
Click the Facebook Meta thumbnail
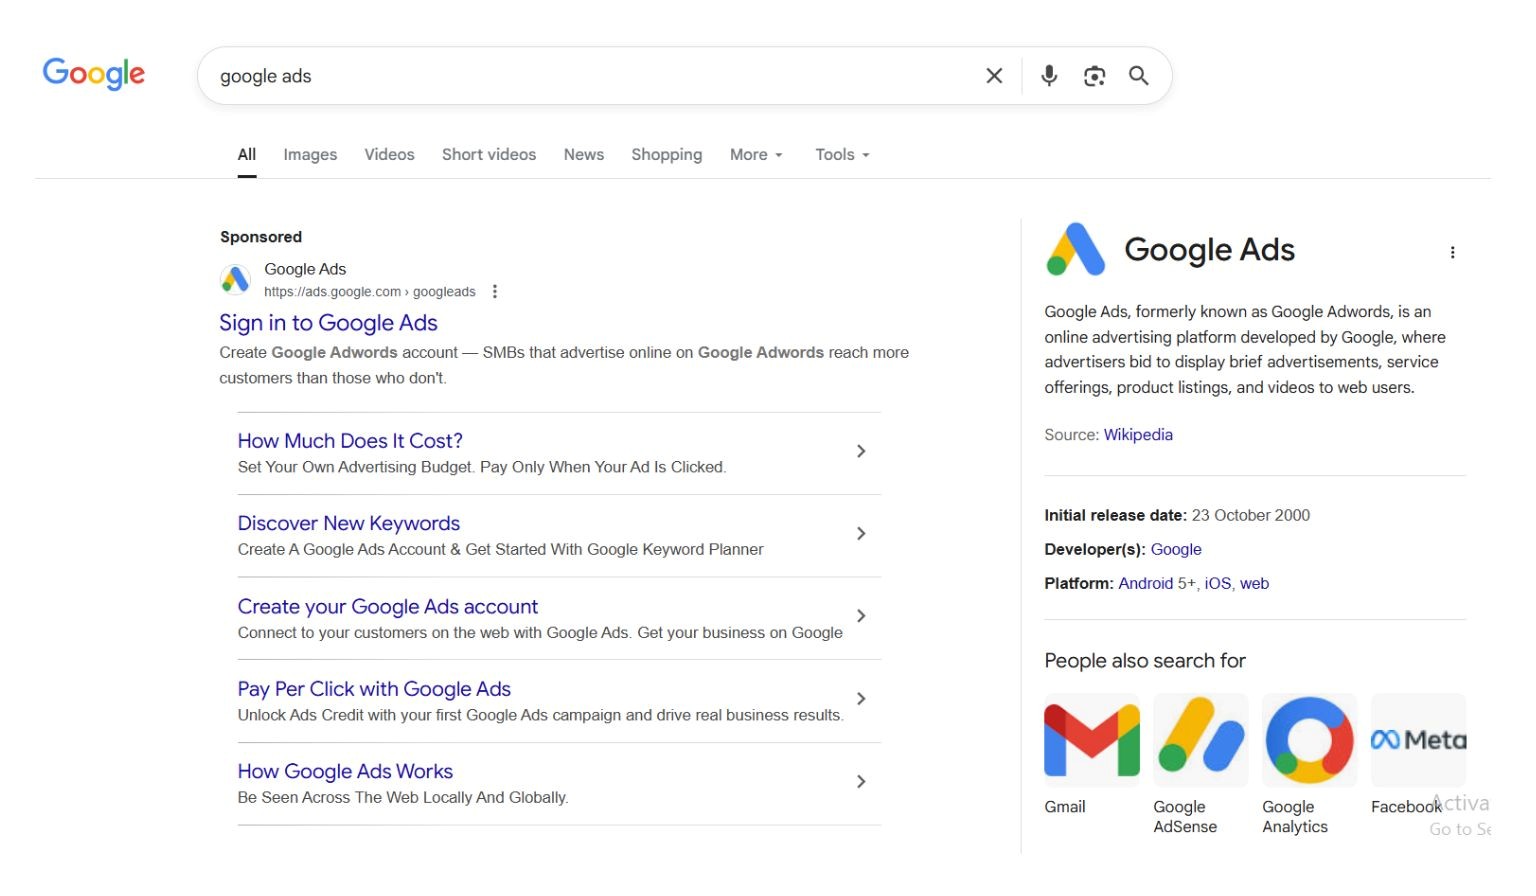[x=1417, y=740]
